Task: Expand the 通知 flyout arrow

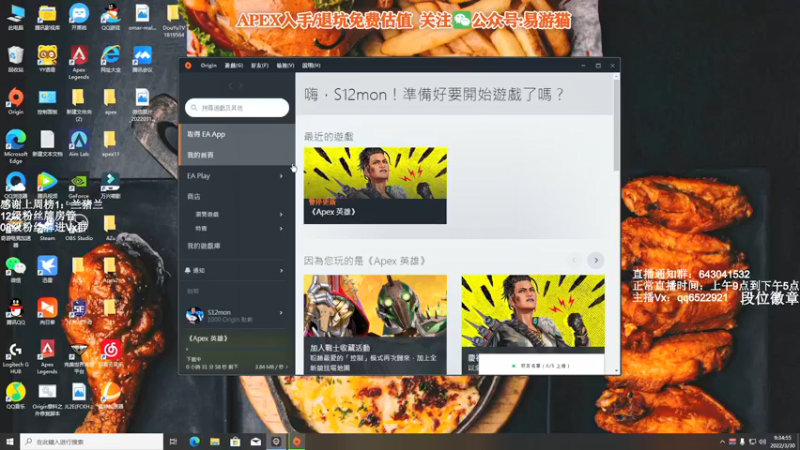Action: click(x=281, y=270)
